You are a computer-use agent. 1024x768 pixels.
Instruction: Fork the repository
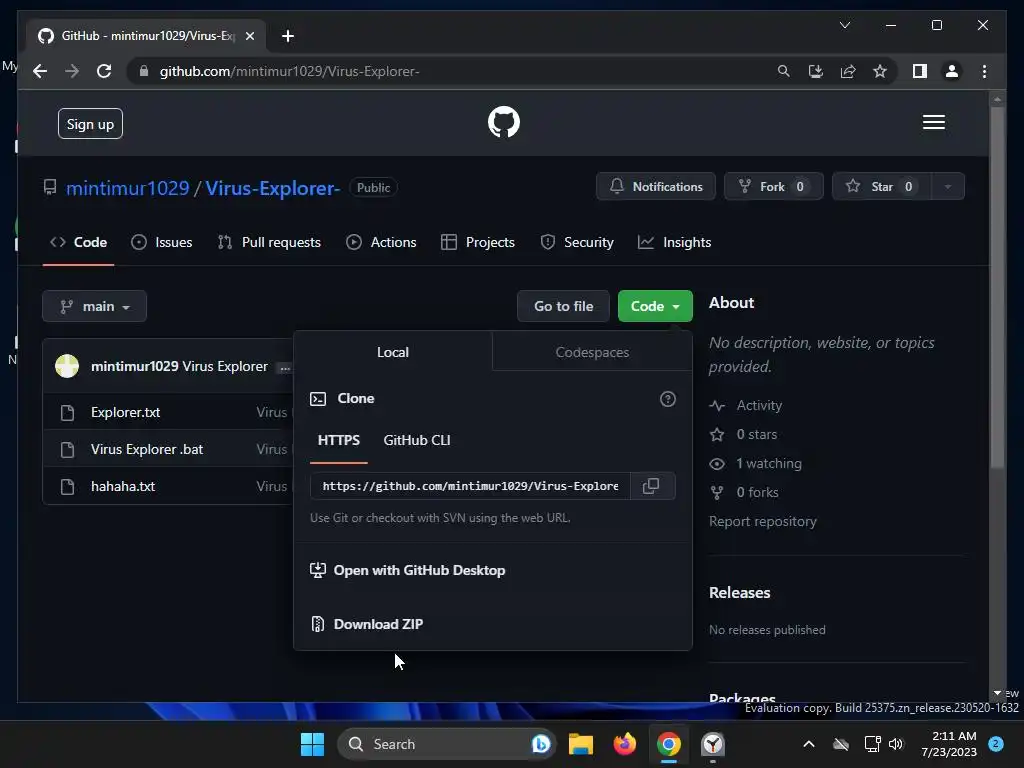coord(773,187)
